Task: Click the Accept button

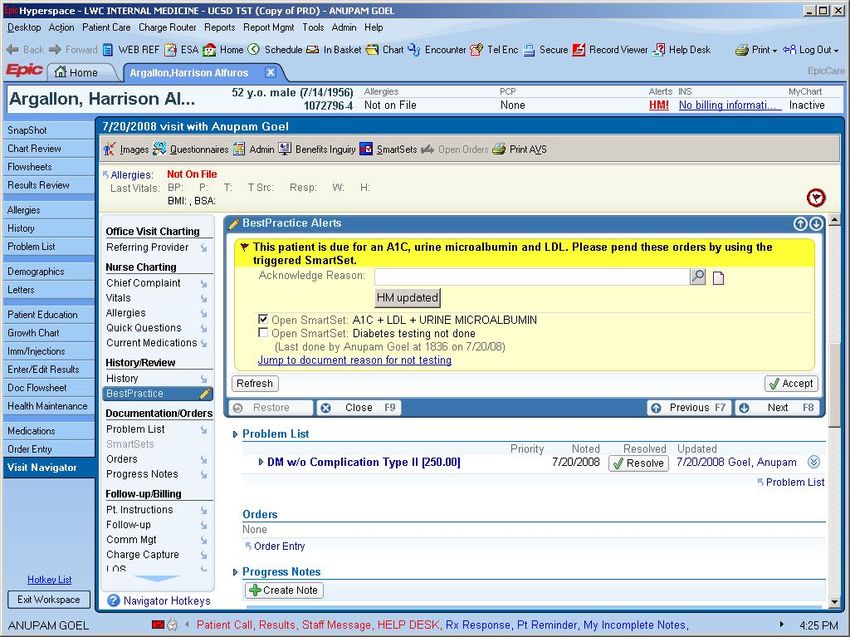Action: click(x=791, y=383)
